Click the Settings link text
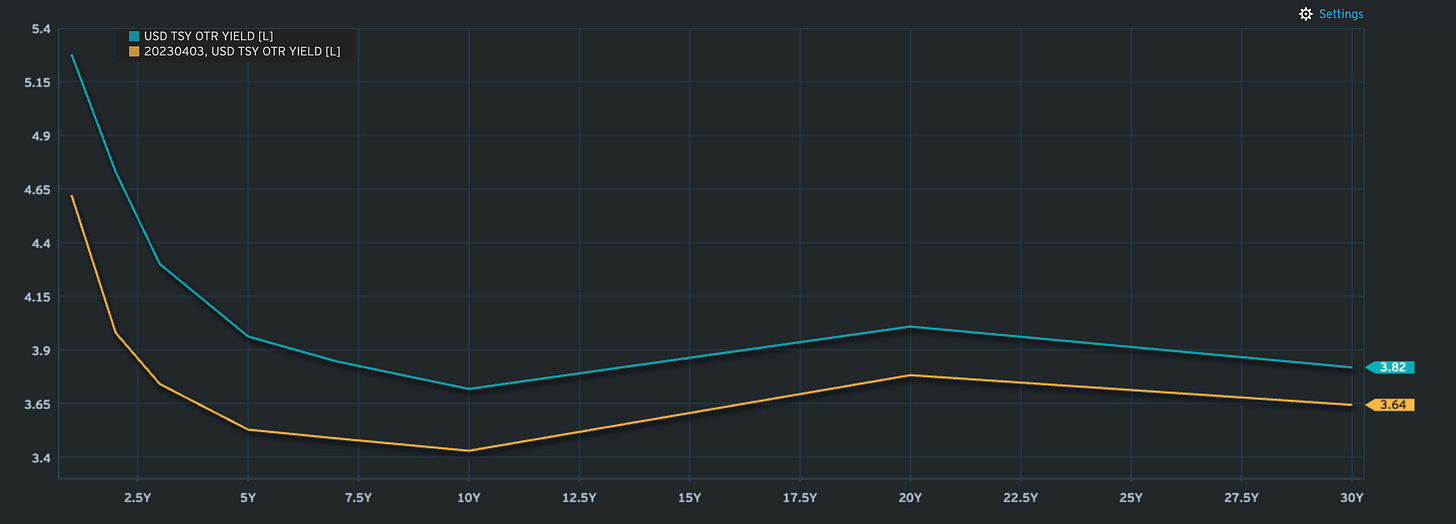 (x=1341, y=14)
